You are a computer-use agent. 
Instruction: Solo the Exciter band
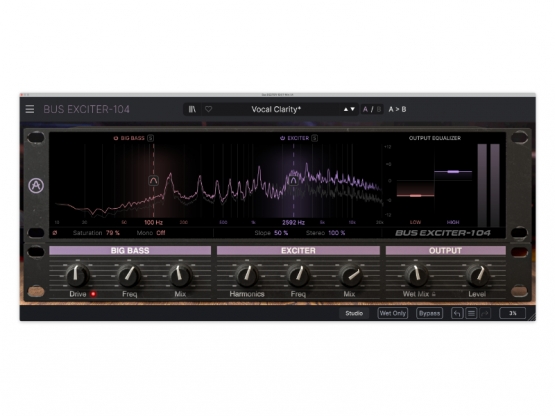[x=314, y=138]
